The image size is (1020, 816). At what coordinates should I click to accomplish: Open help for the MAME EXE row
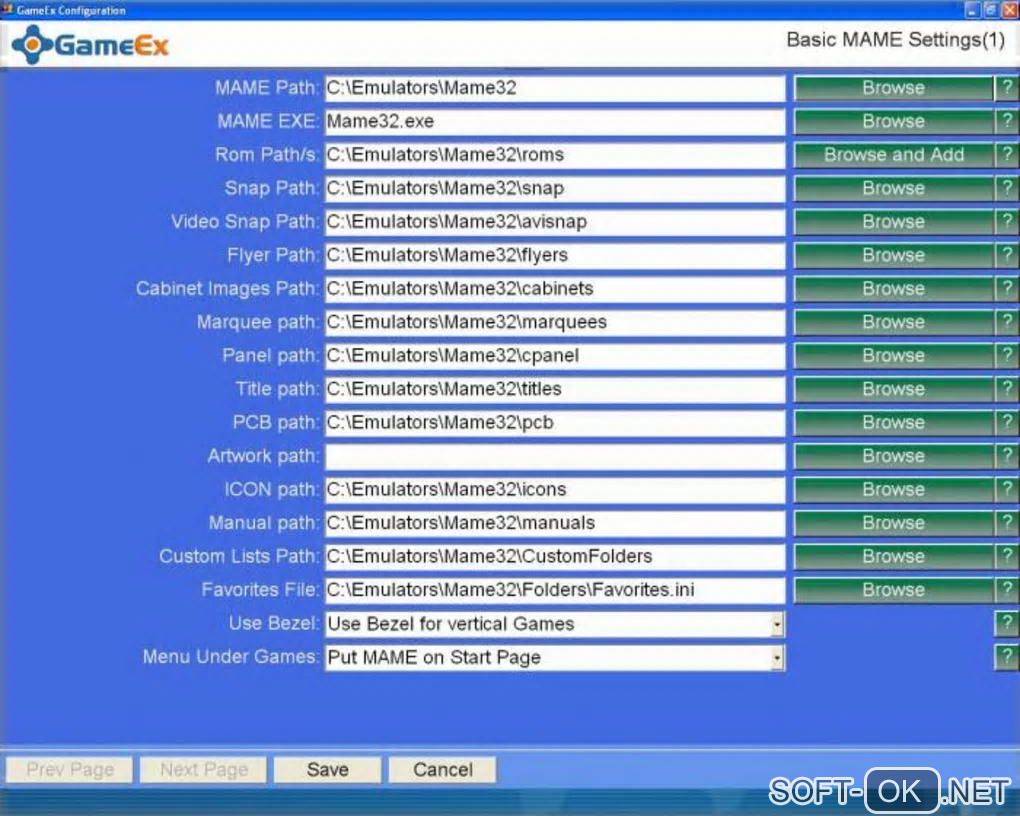(1007, 121)
